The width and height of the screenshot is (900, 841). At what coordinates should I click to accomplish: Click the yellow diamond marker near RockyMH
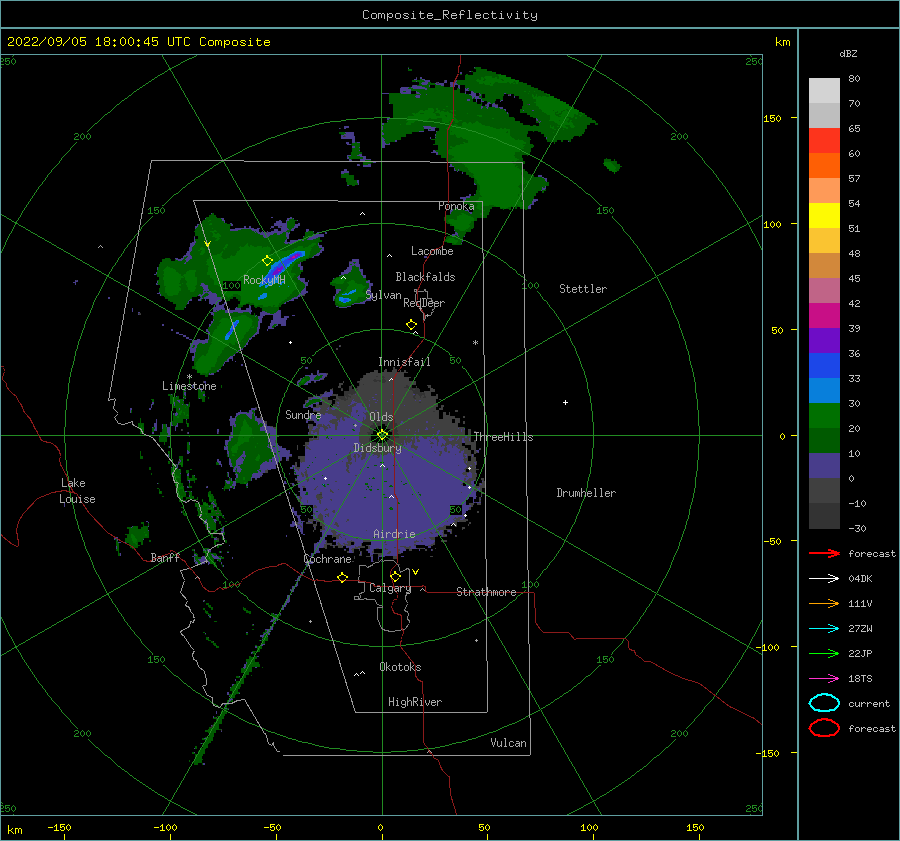point(267,261)
